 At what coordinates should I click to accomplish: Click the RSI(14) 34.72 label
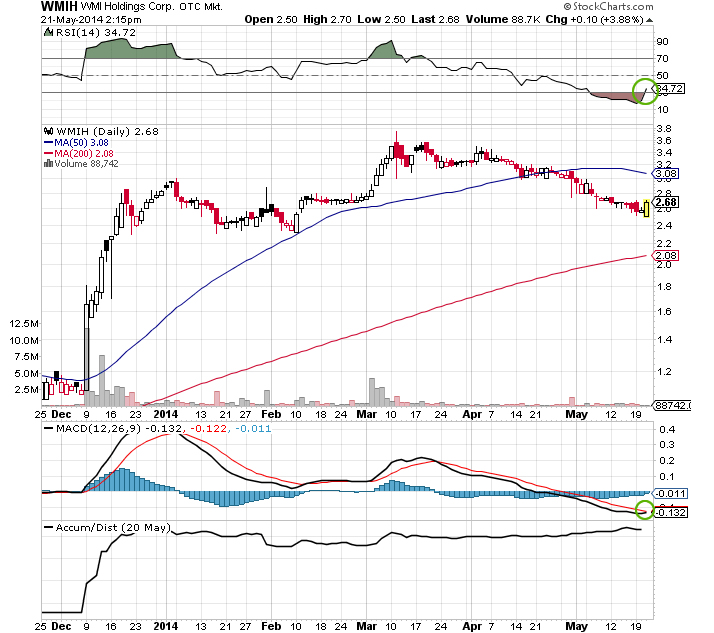pyautogui.click(x=96, y=33)
